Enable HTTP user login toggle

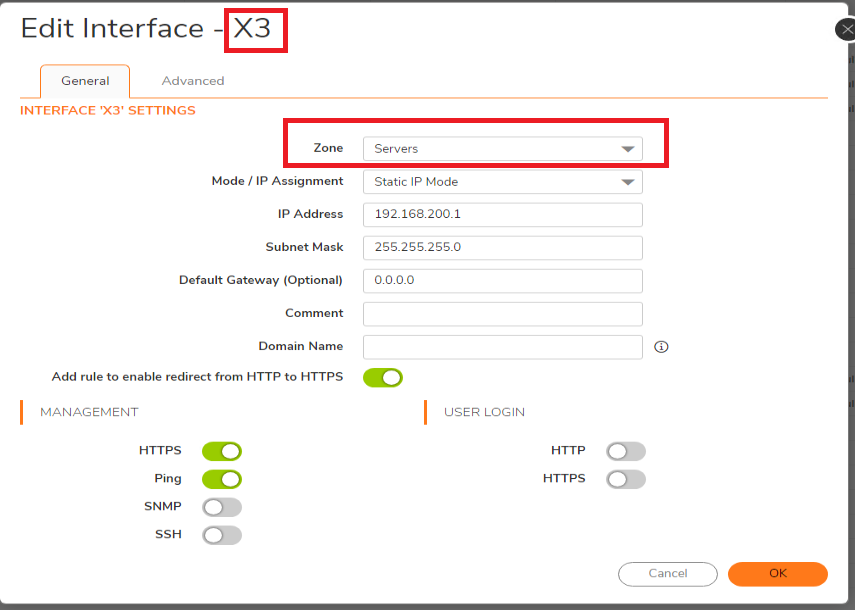tap(626, 451)
